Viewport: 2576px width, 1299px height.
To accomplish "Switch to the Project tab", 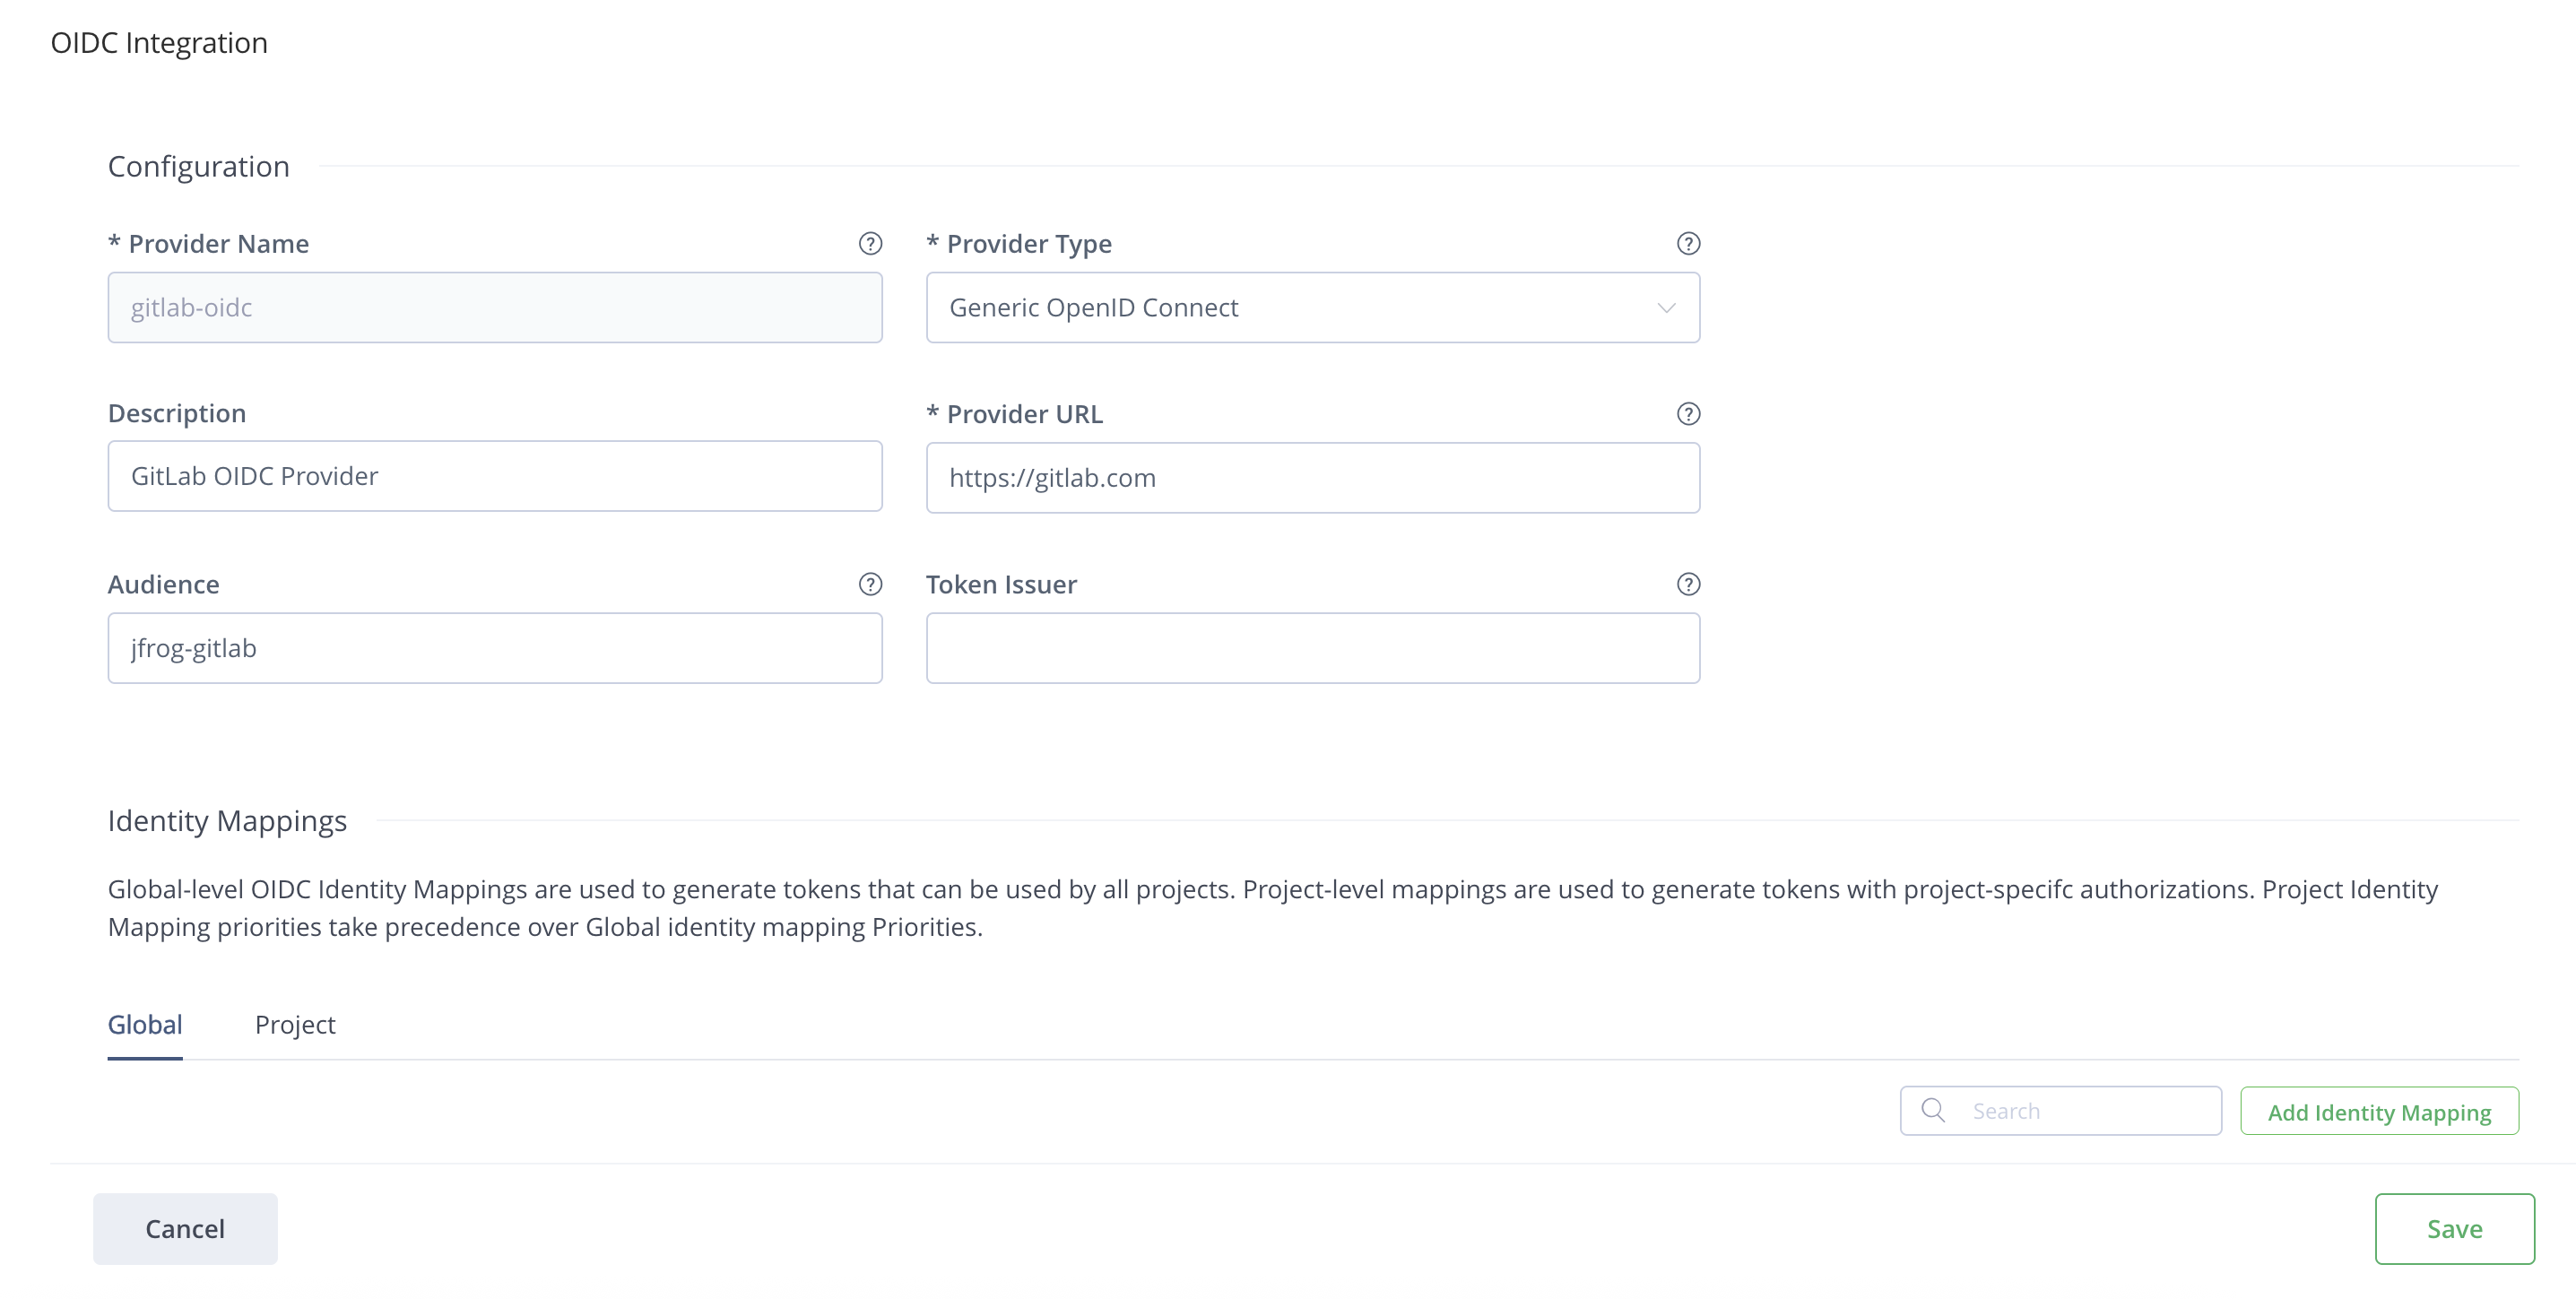I will coord(295,1025).
